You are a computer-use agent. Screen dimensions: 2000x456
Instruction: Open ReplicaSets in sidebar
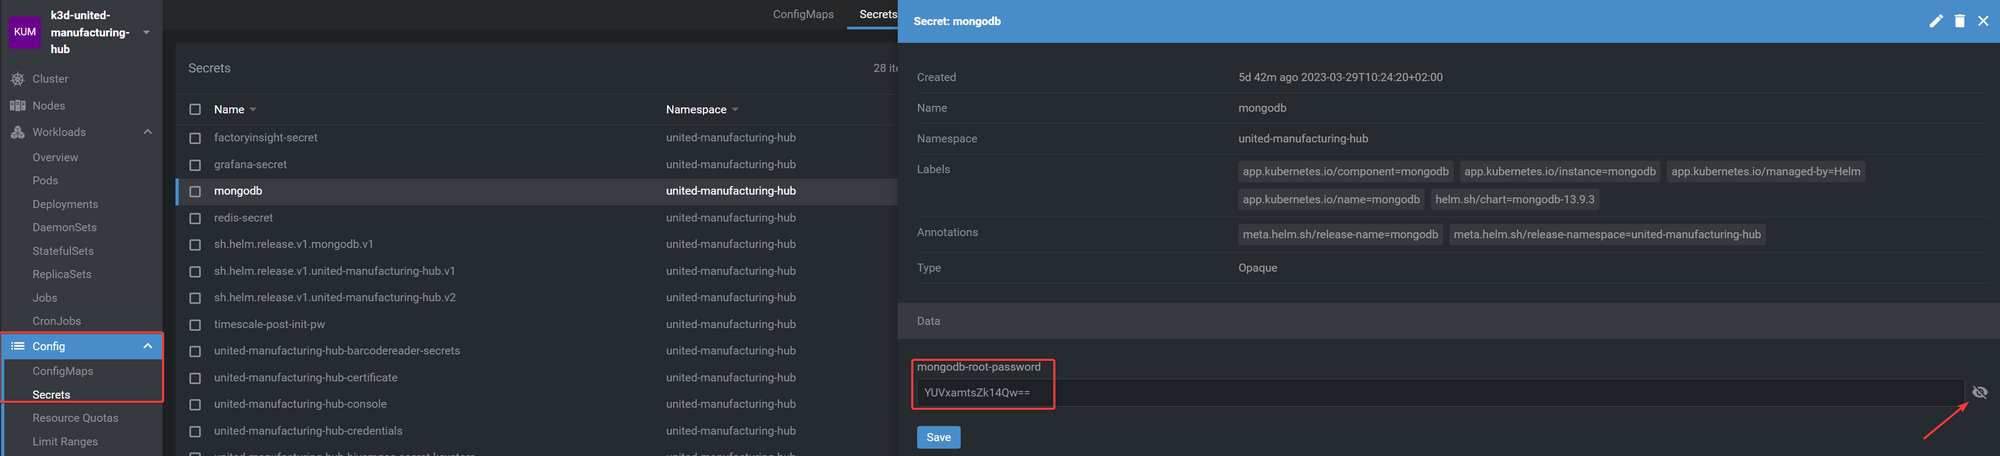61,274
